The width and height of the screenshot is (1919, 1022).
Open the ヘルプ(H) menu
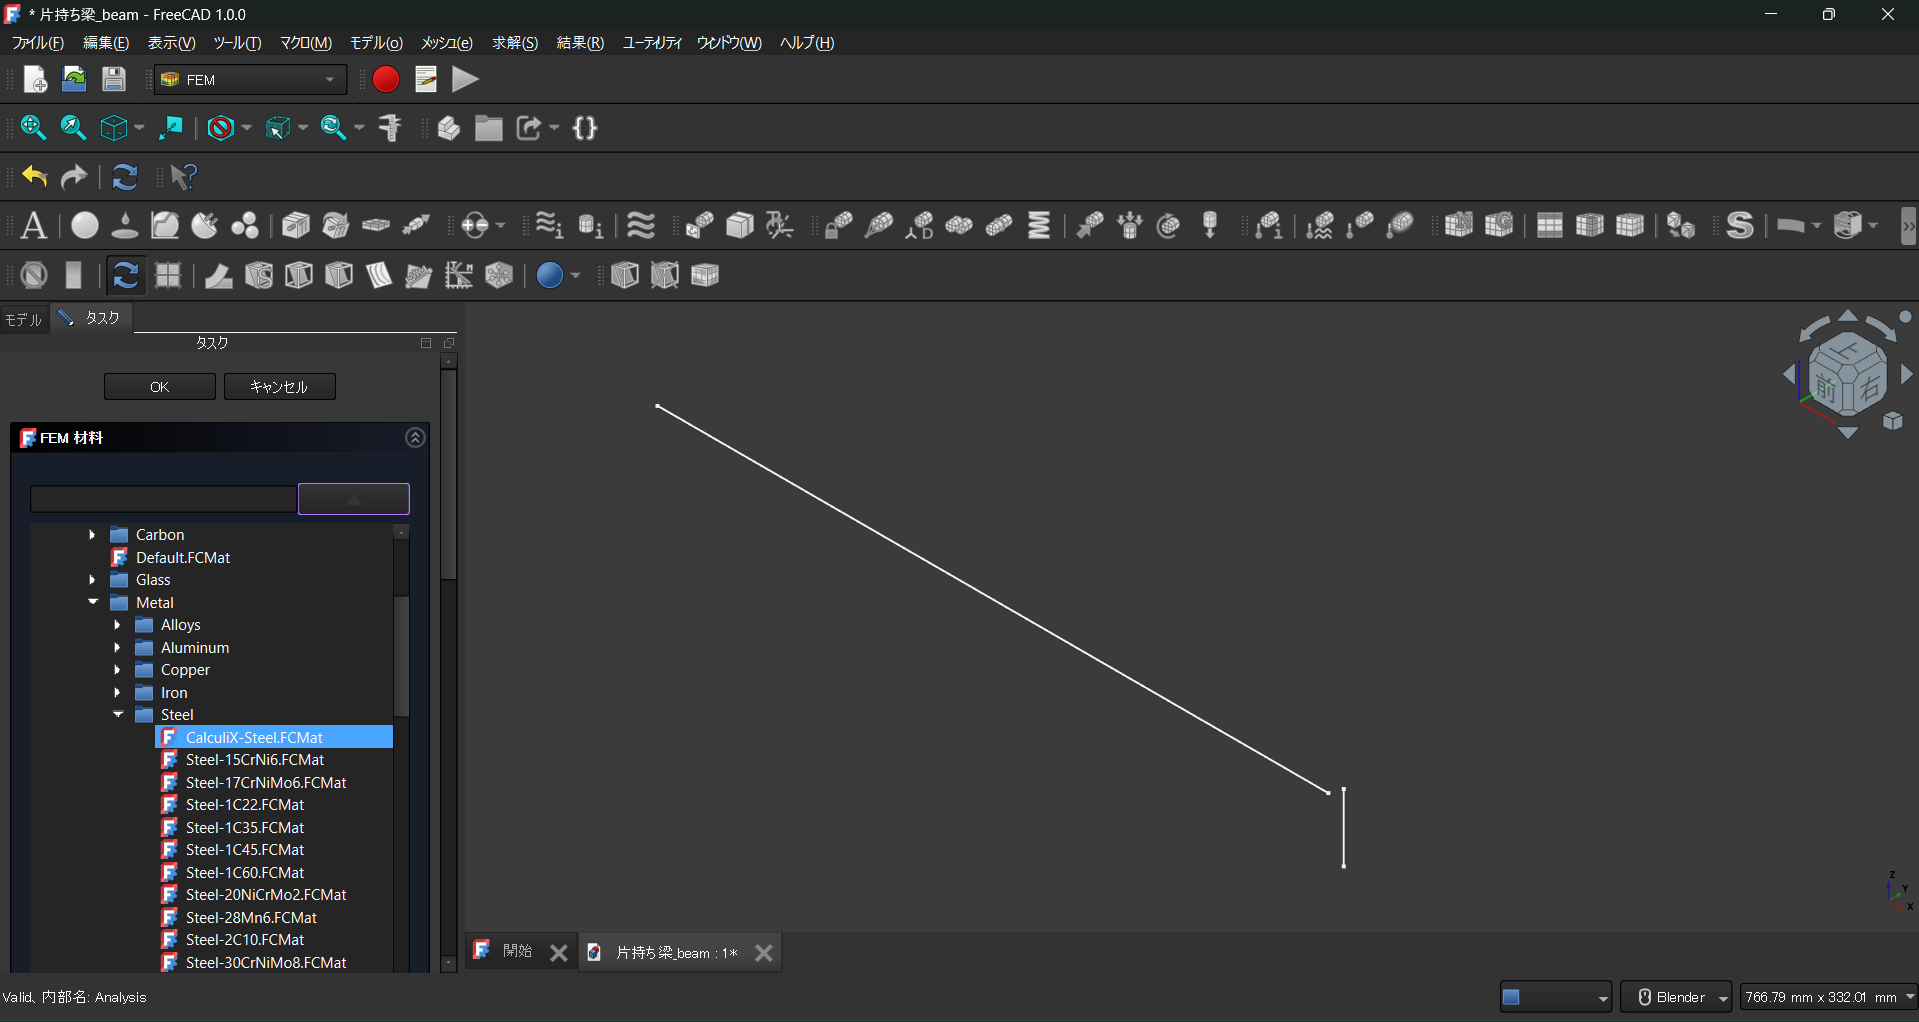(x=807, y=43)
